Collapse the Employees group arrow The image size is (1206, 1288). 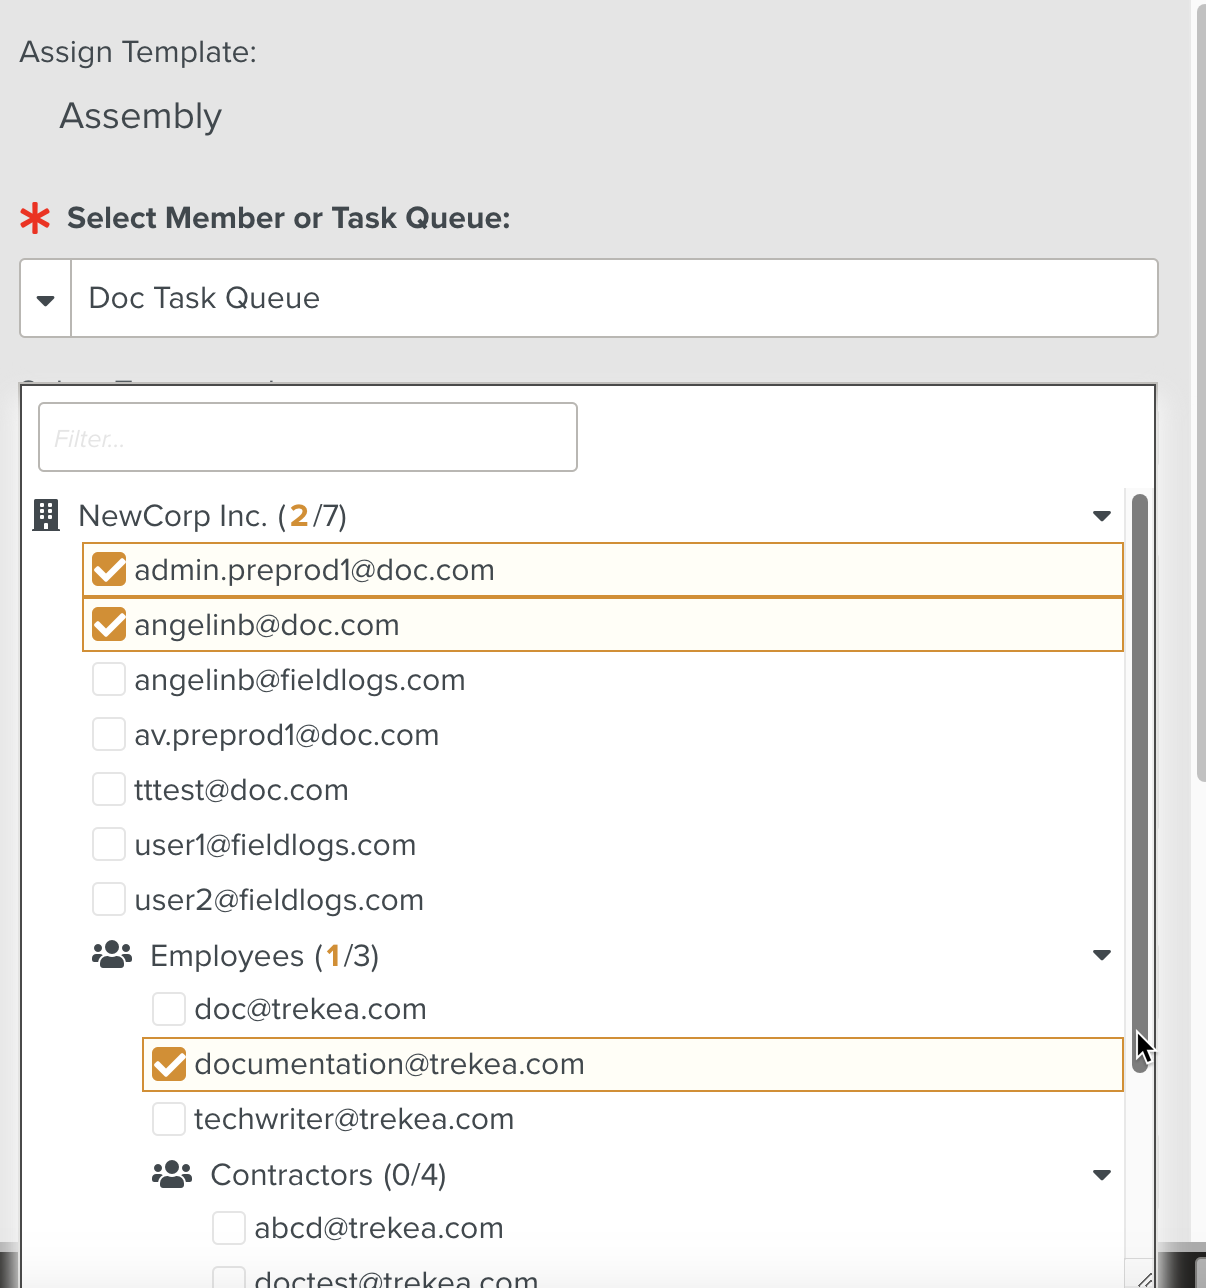1102,955
